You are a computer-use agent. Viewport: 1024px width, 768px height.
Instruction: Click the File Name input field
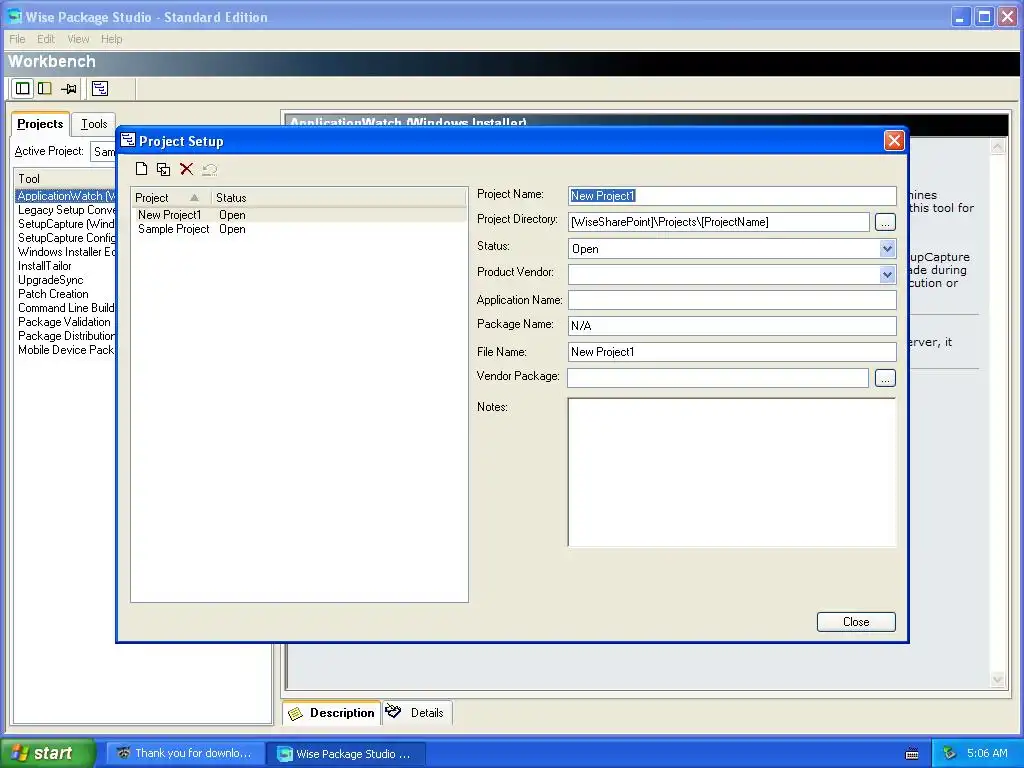coord(732,351)
